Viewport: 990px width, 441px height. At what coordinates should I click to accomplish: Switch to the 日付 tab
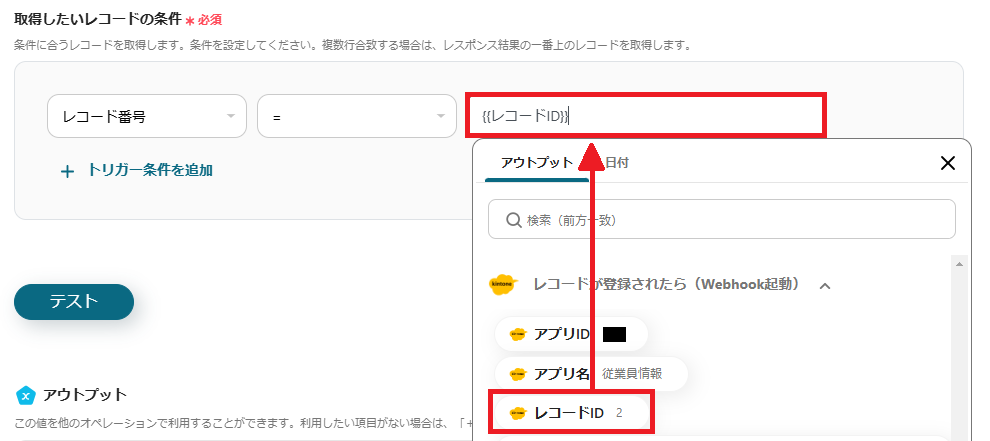(617, 163)
